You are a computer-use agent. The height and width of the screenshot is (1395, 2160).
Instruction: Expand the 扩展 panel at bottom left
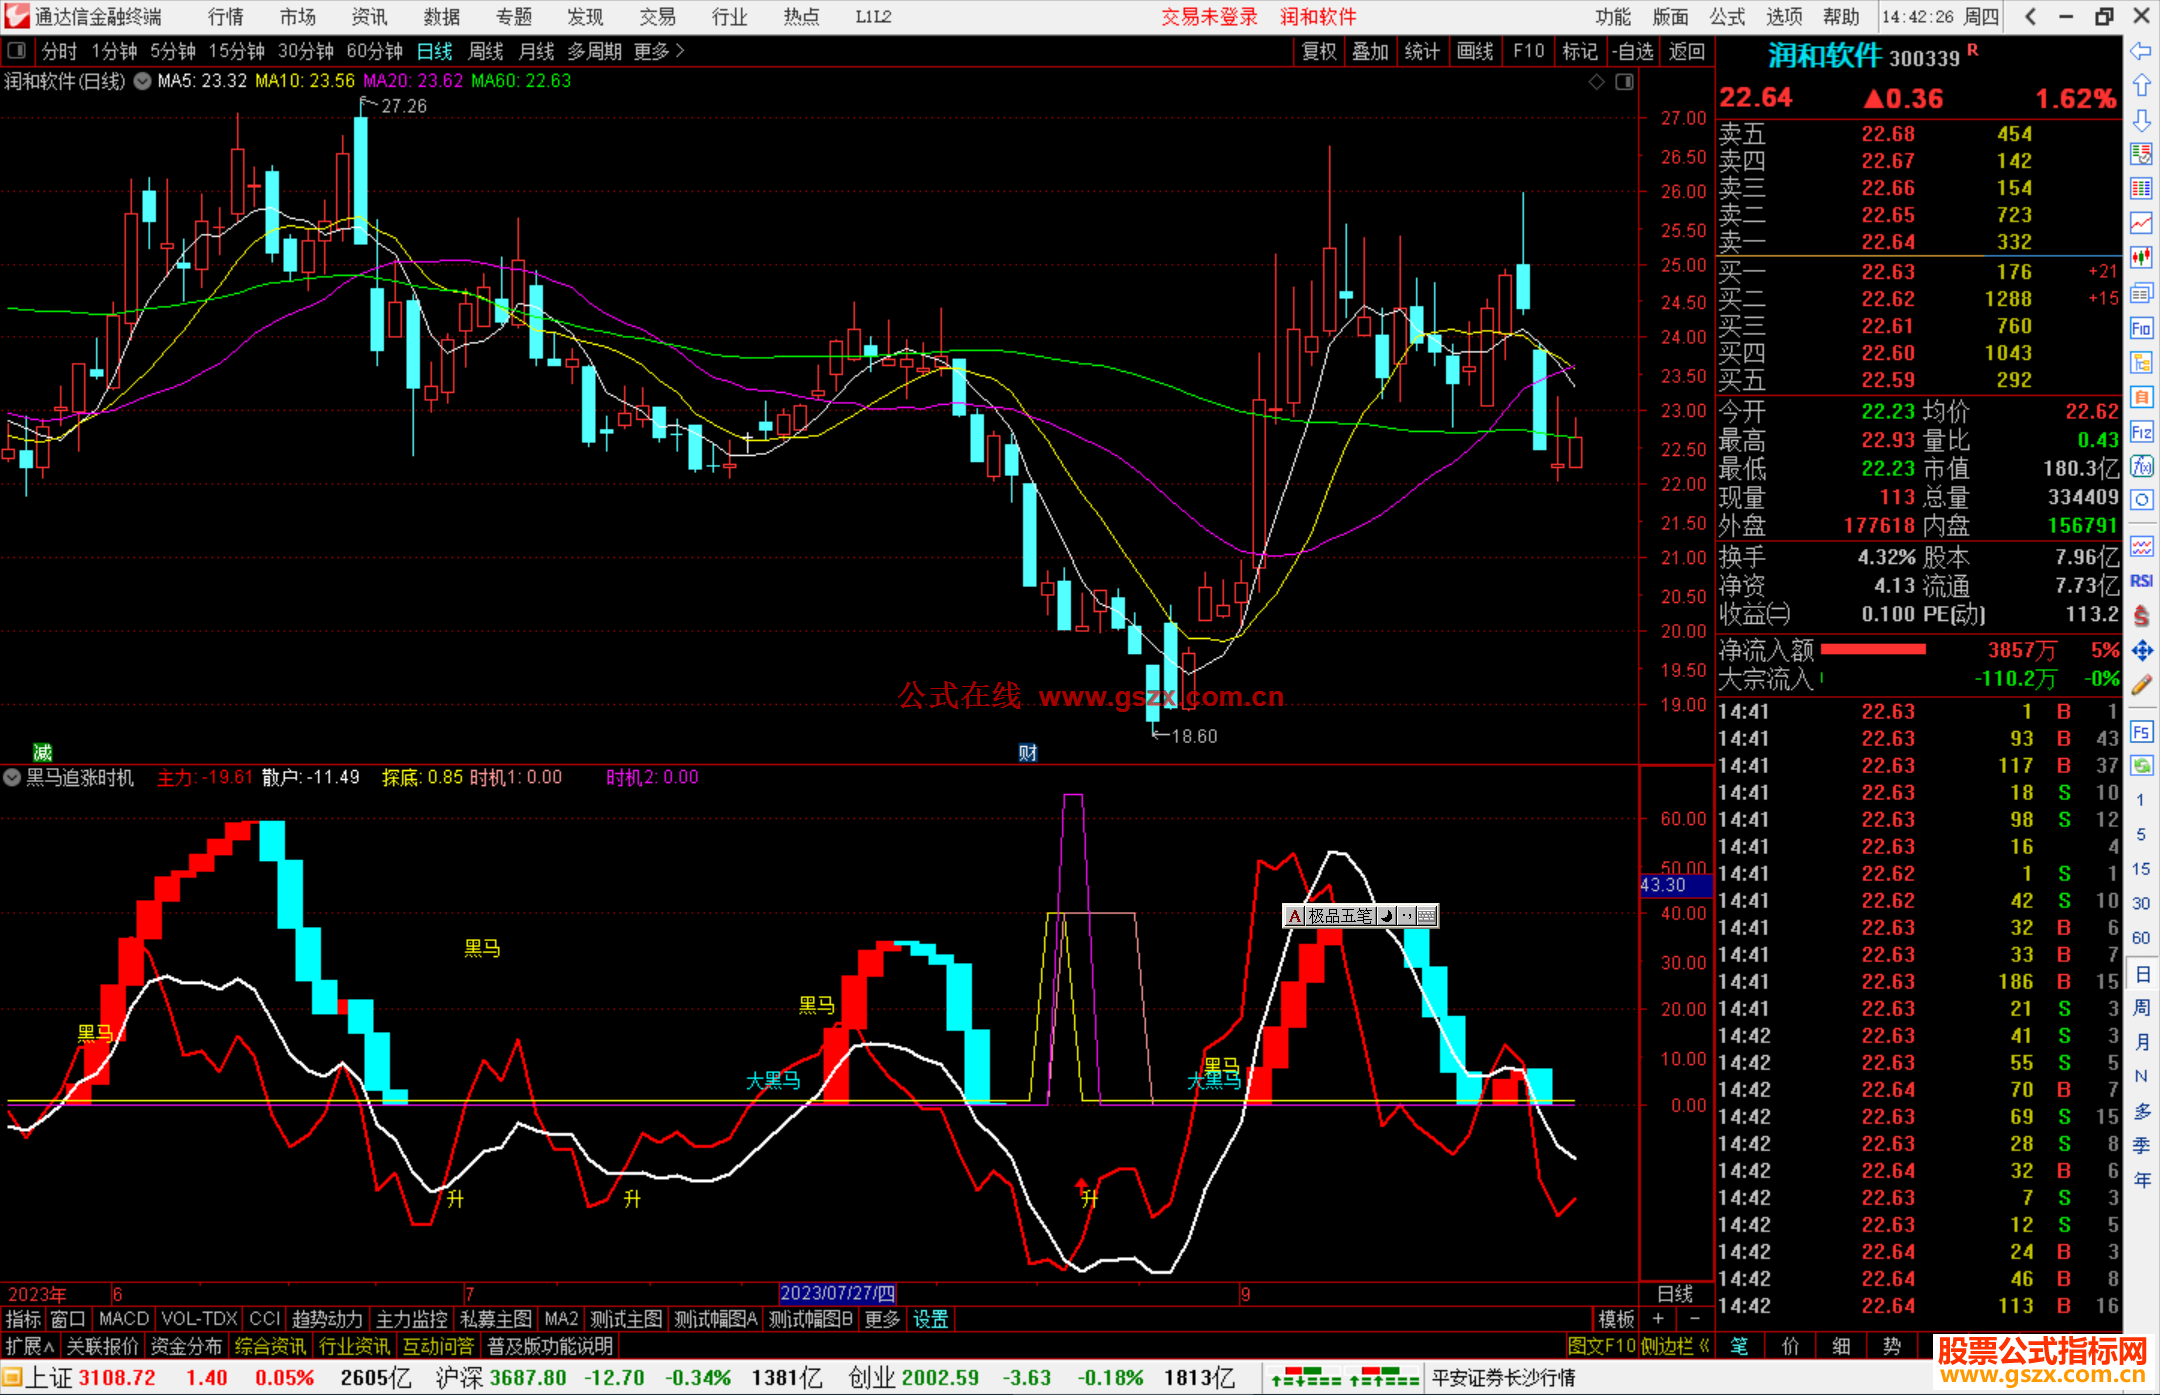tap(30, 1346)
